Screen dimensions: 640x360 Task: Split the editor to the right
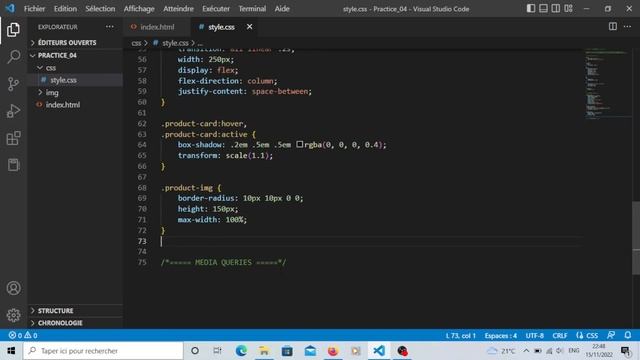coord(613,27)
